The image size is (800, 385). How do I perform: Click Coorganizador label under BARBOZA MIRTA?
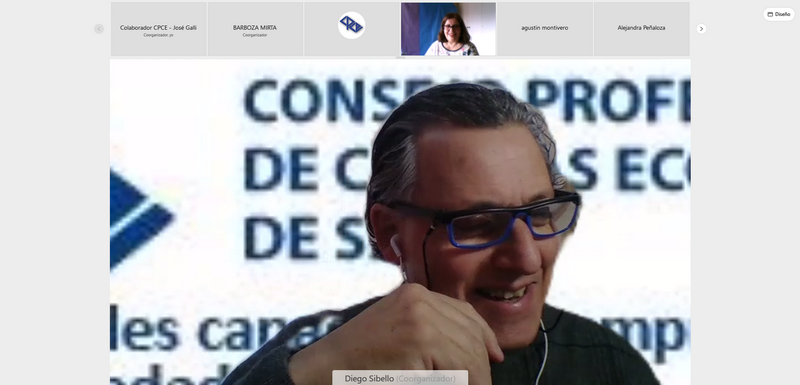coord(255,35)
